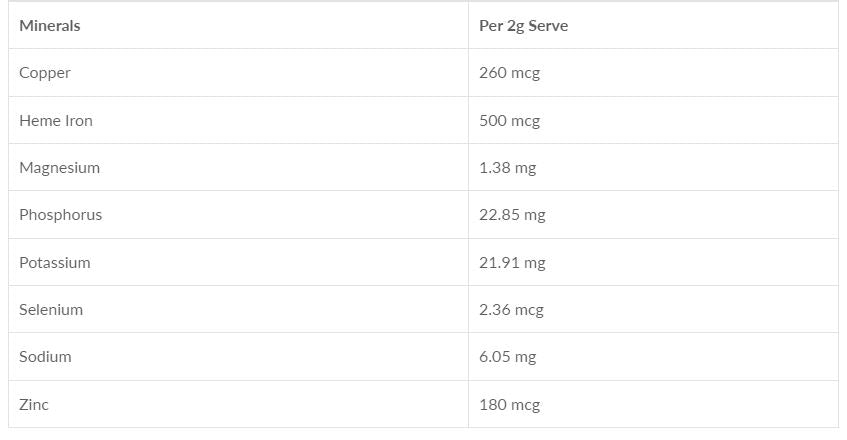Click the Minerals column header
Screen dimensions: 847x440
pos(50,26)
